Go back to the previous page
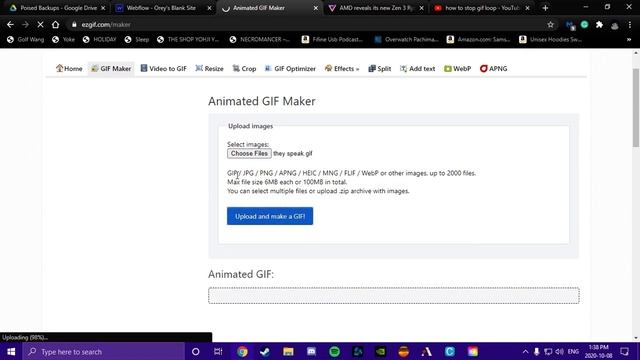640x360 pixels. pyautogui.click(x=10, y=24)
